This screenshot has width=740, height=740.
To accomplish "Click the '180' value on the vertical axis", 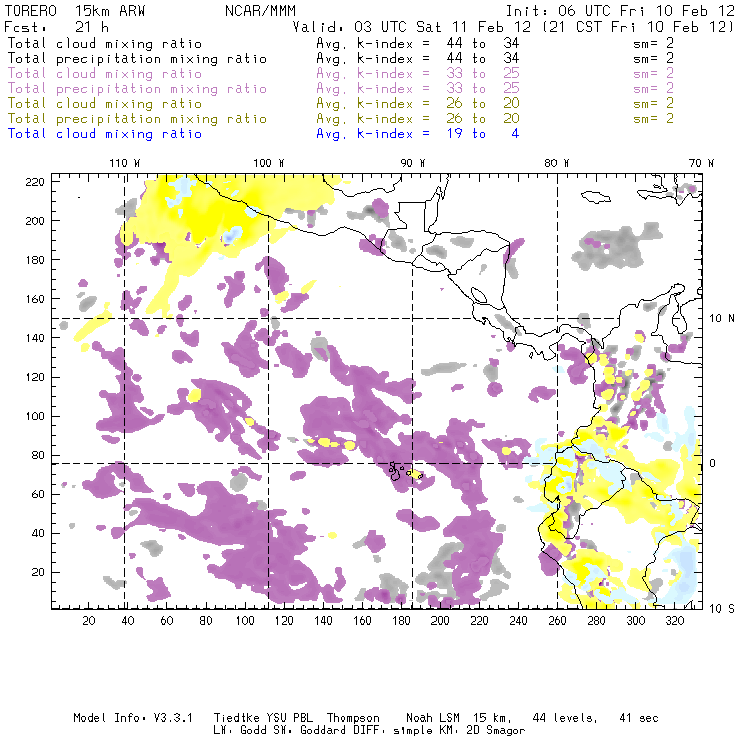I will (x=35, y=260).
